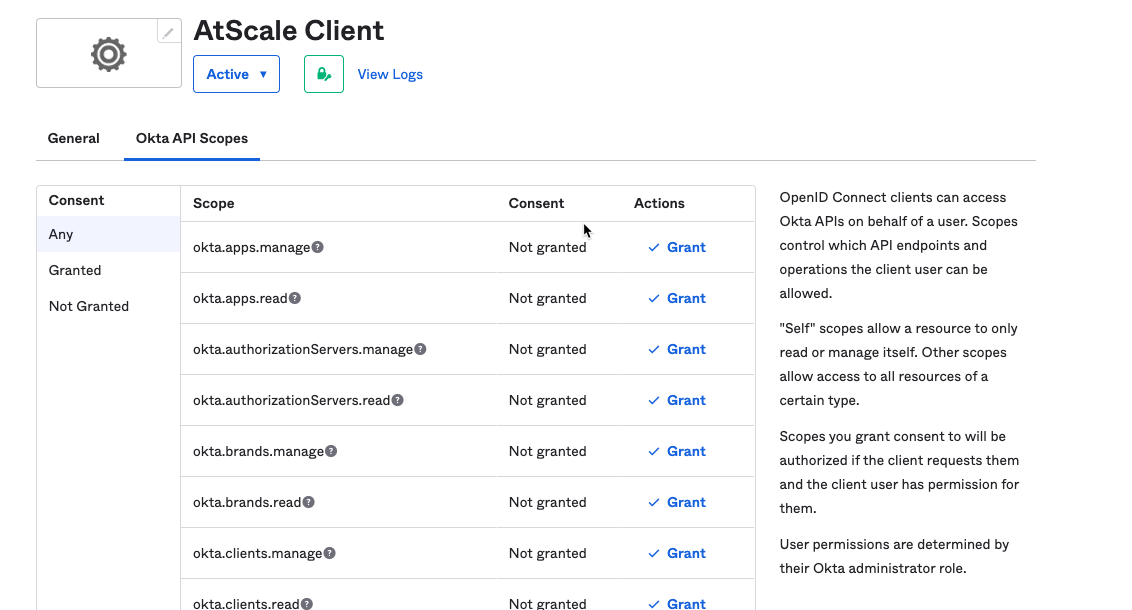Grant the okta.clients.read scope
The height and width of the screenshot is (610, 1132).
[x=676, y=604]
